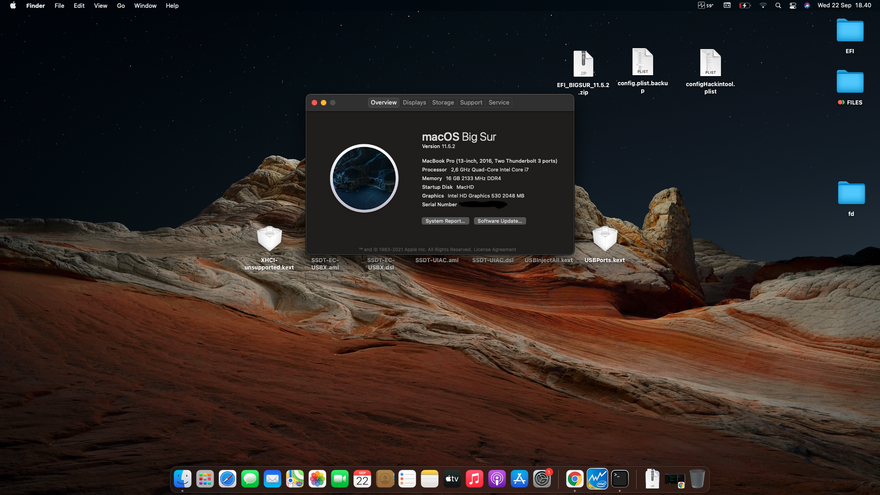Open Reminders app in the Dock
Screen dimensions: 880x495
(407, 479)
